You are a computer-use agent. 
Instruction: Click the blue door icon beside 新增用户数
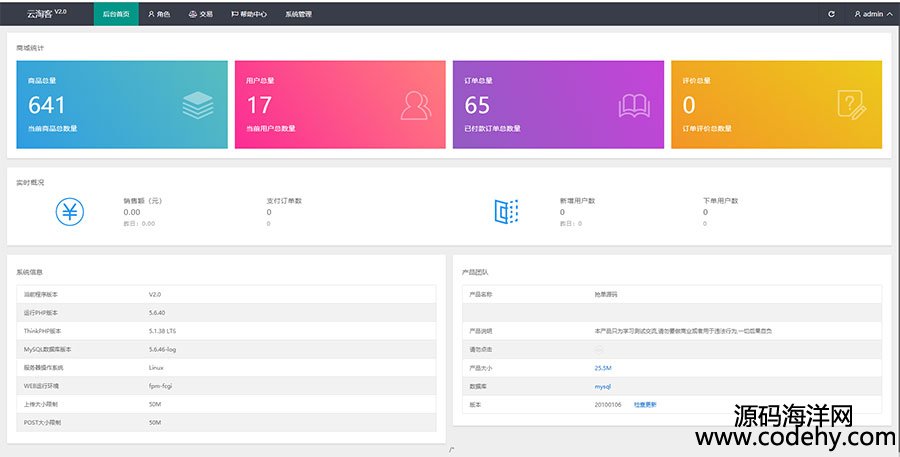(x=507, y=212)
